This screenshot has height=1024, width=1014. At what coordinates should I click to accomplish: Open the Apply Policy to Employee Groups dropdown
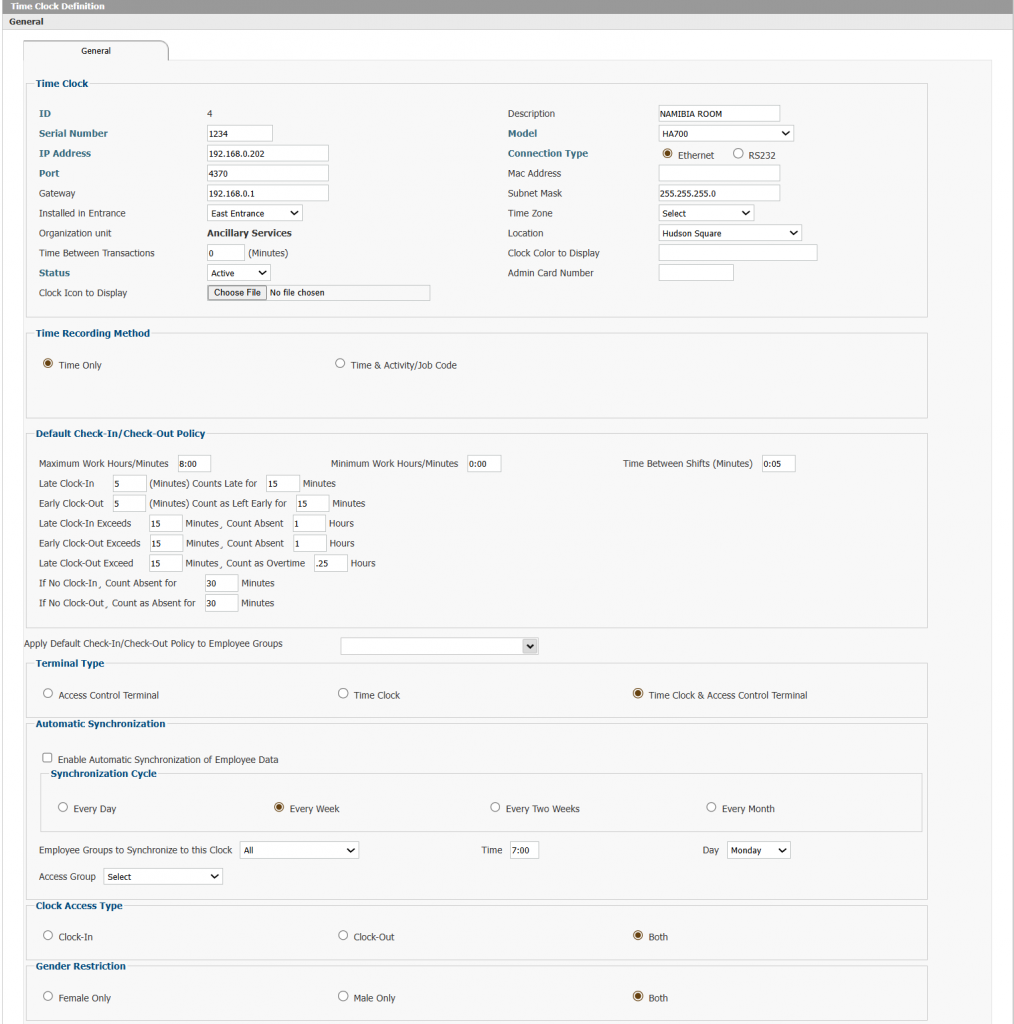[439, 646]
